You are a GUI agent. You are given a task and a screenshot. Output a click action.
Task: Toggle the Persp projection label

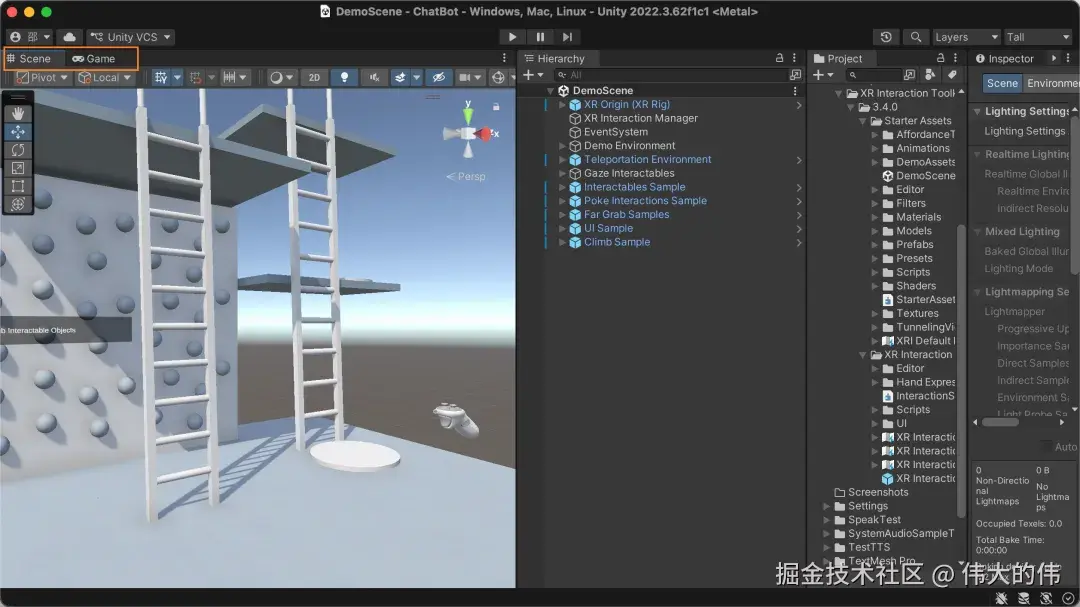click(x=466, y=176)
